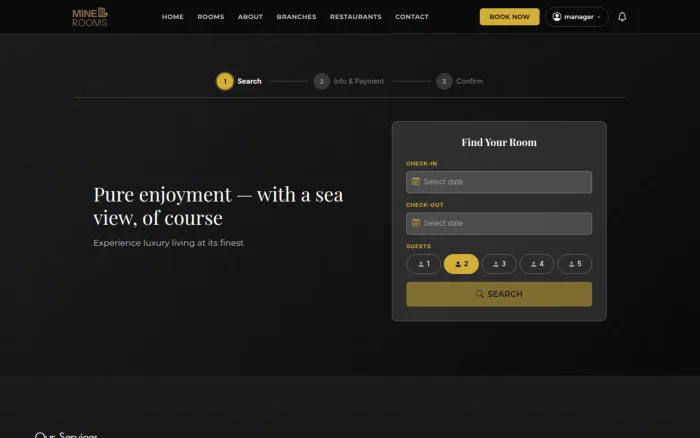The image size is (700, 438).
Task: Select 4 guests option
Action: pyautogui.click(x=537, y=264)
